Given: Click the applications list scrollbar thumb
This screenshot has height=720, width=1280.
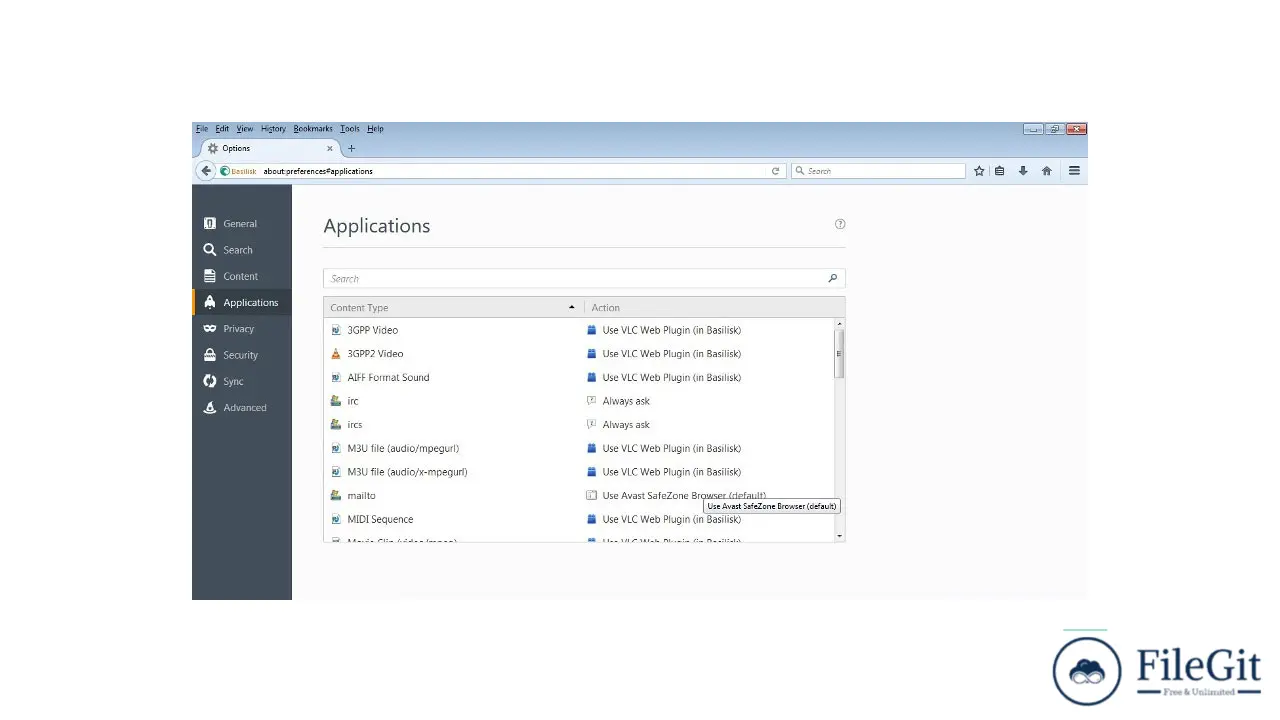Looking at the screenshot, I should [840, 354].
